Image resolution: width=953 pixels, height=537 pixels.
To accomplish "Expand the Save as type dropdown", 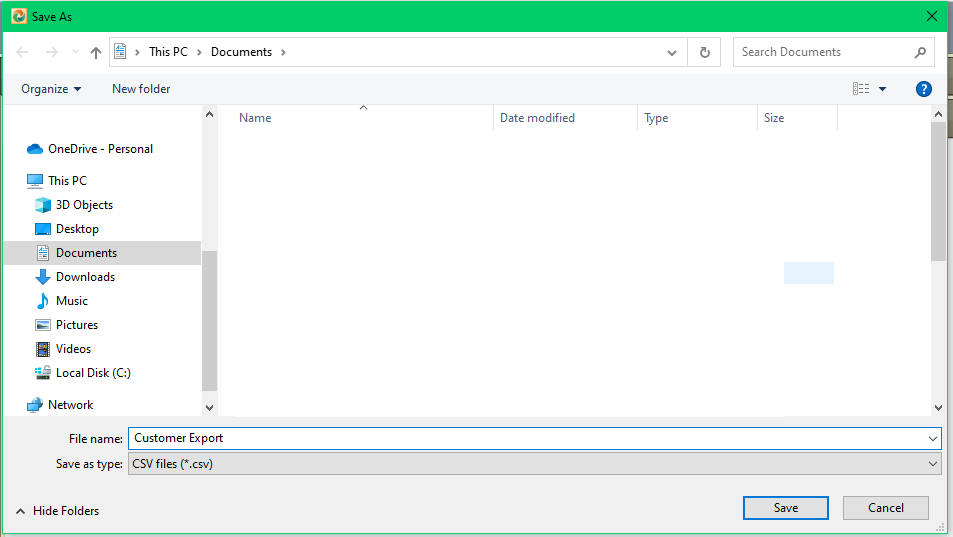I will [x=933, y=464].
